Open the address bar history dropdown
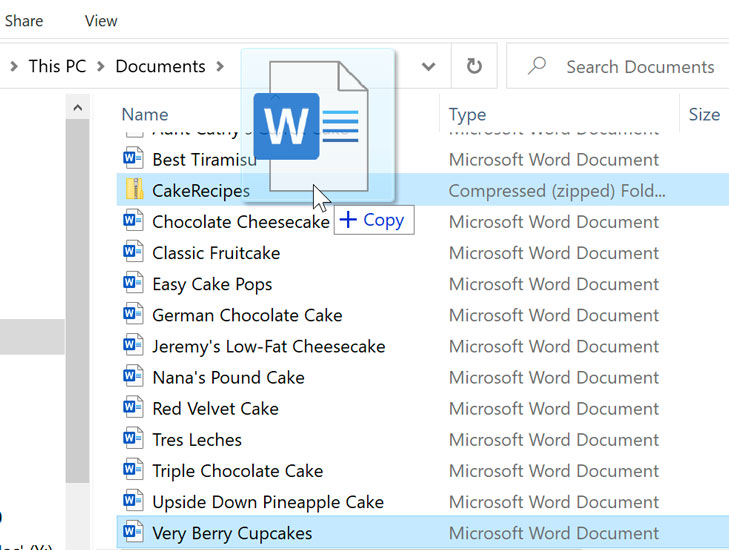Image resolution: width=729 pixels, height=550 pixels. pos(428,66)
